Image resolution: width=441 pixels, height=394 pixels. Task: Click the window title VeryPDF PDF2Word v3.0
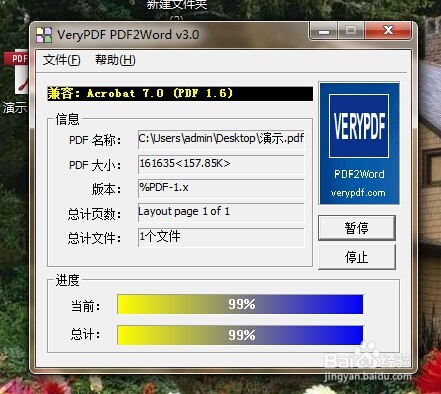128,35
